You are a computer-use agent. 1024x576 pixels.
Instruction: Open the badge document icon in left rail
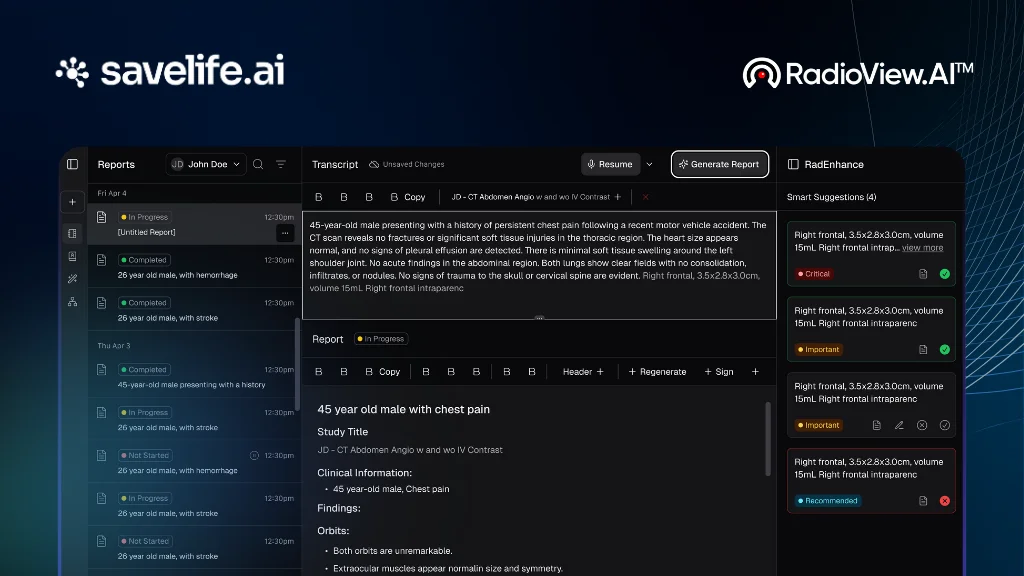pyautogui.click(x=72, y=256)
